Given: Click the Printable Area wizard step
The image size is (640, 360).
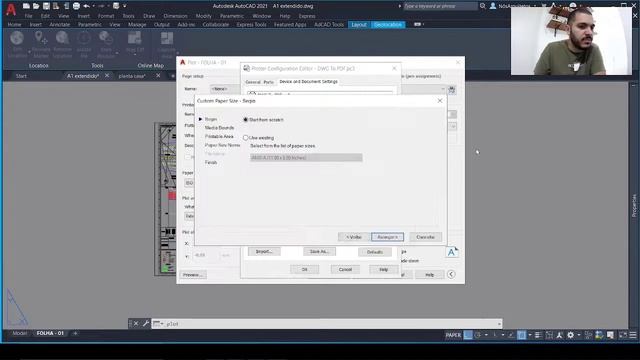Looking at the screenshot, I should 219,136.
